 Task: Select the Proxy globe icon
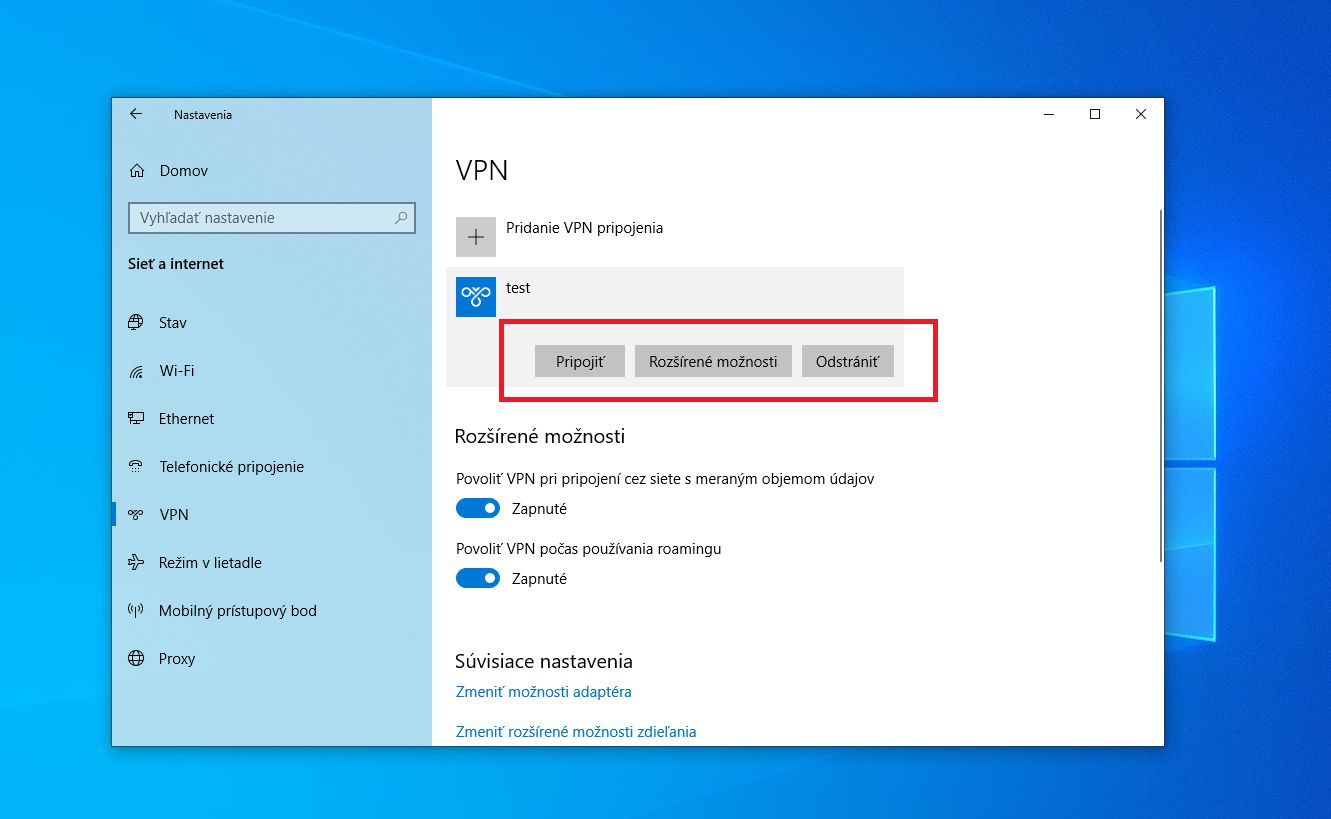click(x=136, y=658)
